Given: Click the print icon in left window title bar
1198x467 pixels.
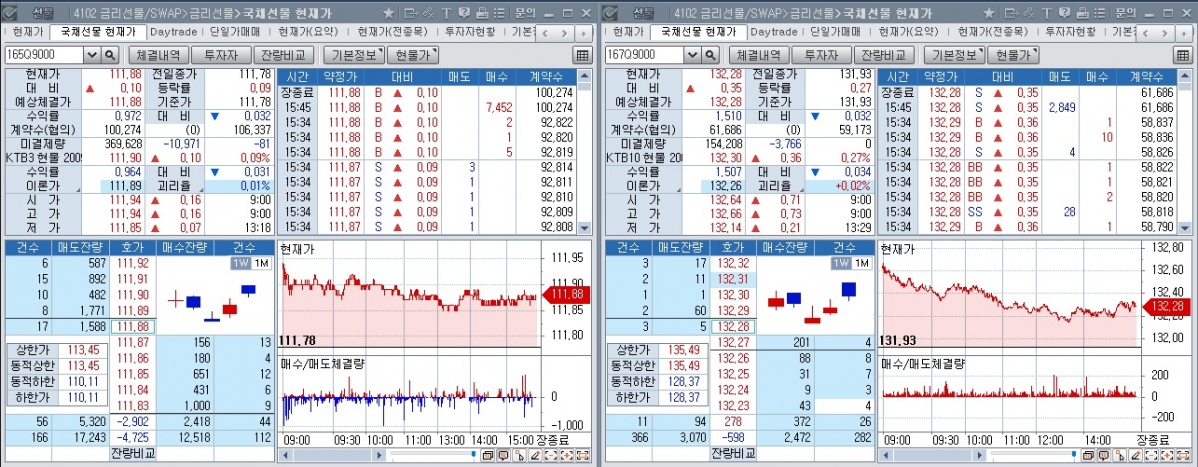Looking at the screenshot, I should 481,13.
